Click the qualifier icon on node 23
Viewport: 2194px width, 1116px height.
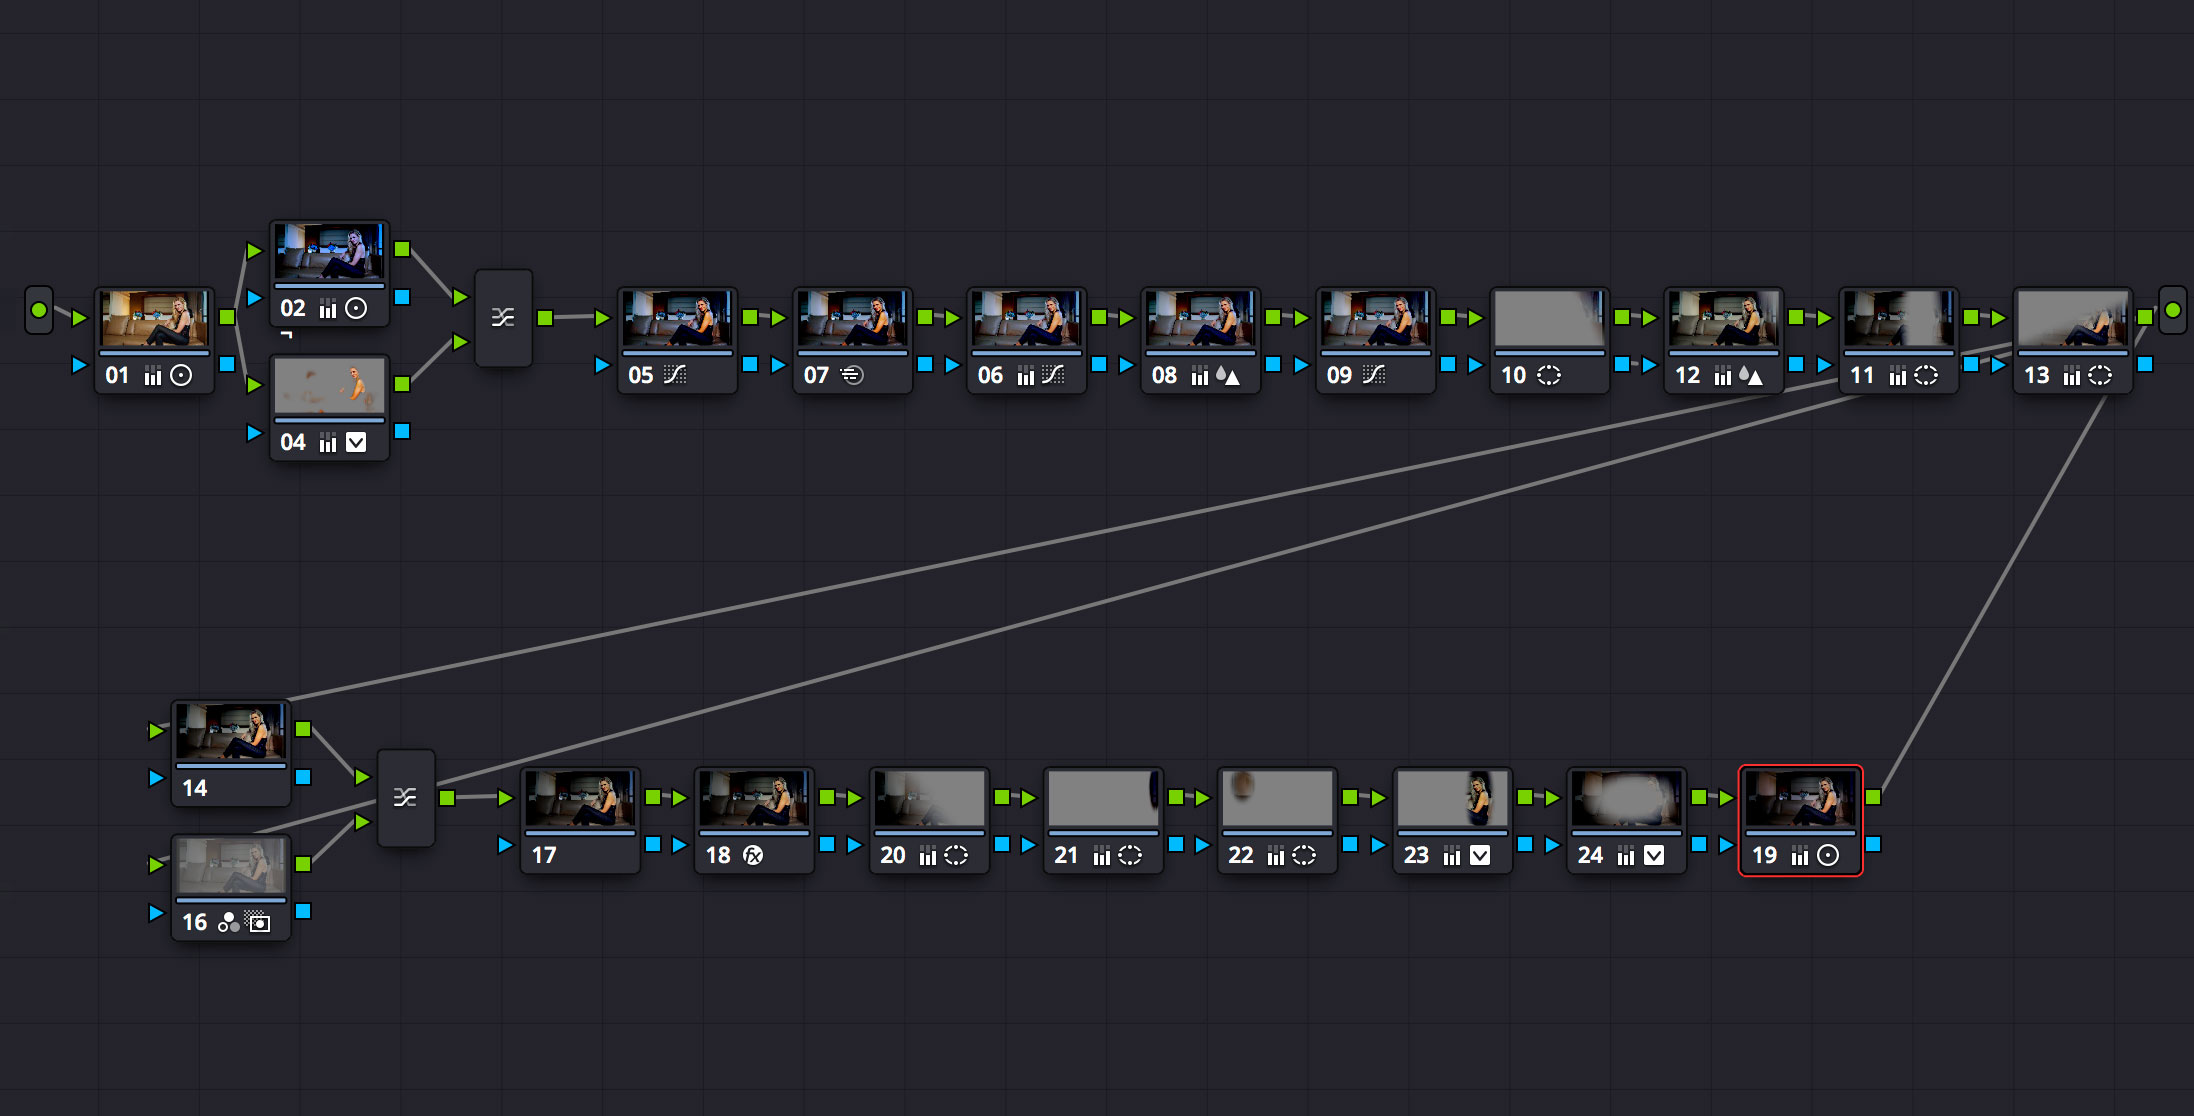pyautogui.click(x=1480, y=855)
